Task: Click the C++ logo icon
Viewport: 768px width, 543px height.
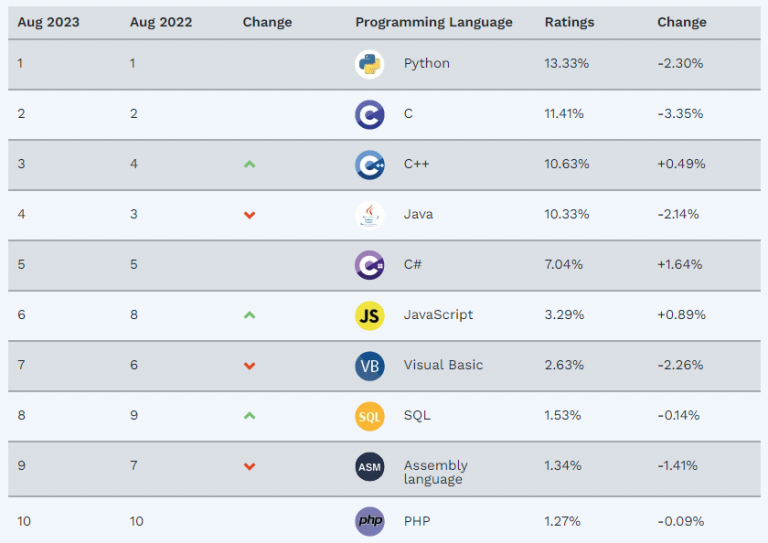Action: pos(369,164)
